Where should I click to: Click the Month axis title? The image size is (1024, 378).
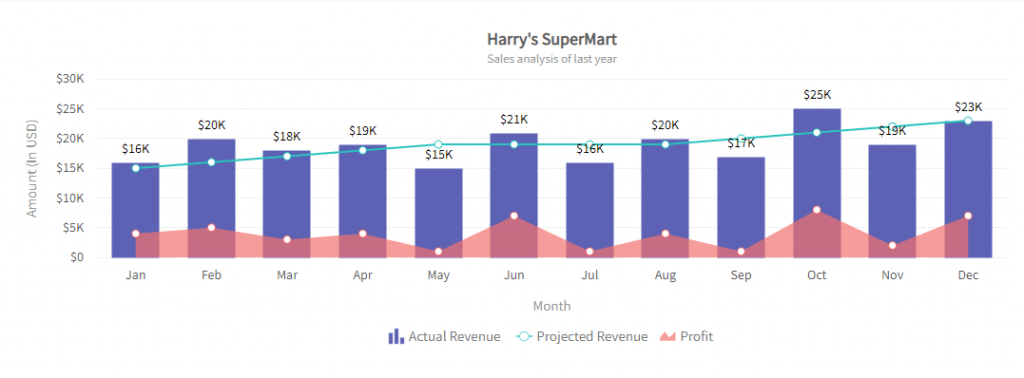[552, 306]
